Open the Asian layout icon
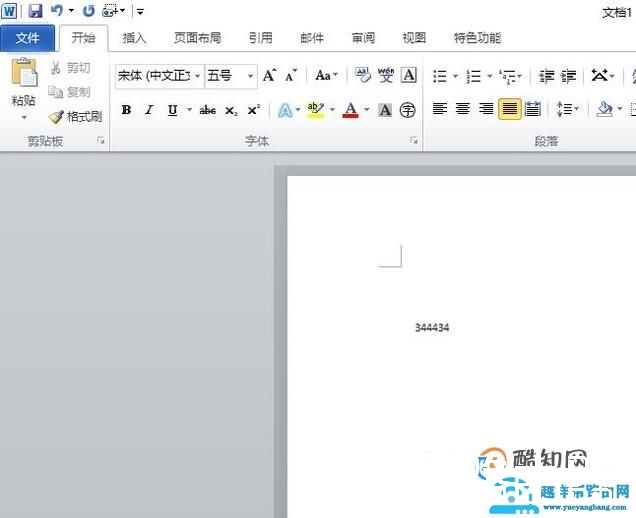The image size is (636, 518). coord(602,75)
